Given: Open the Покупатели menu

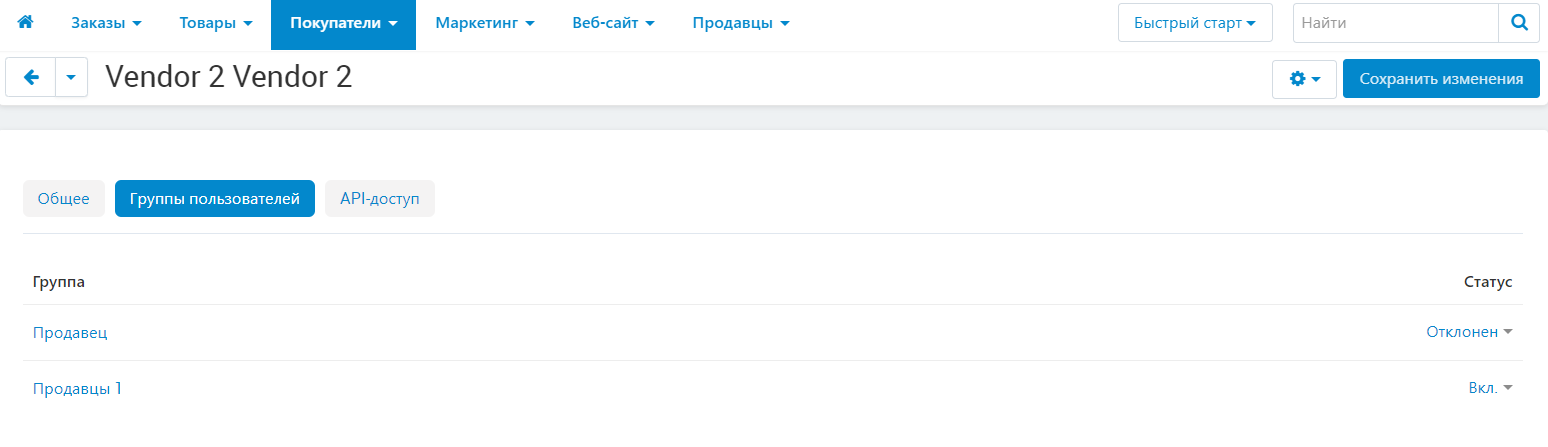Looking at the screenshot, I should coord(343,23).
